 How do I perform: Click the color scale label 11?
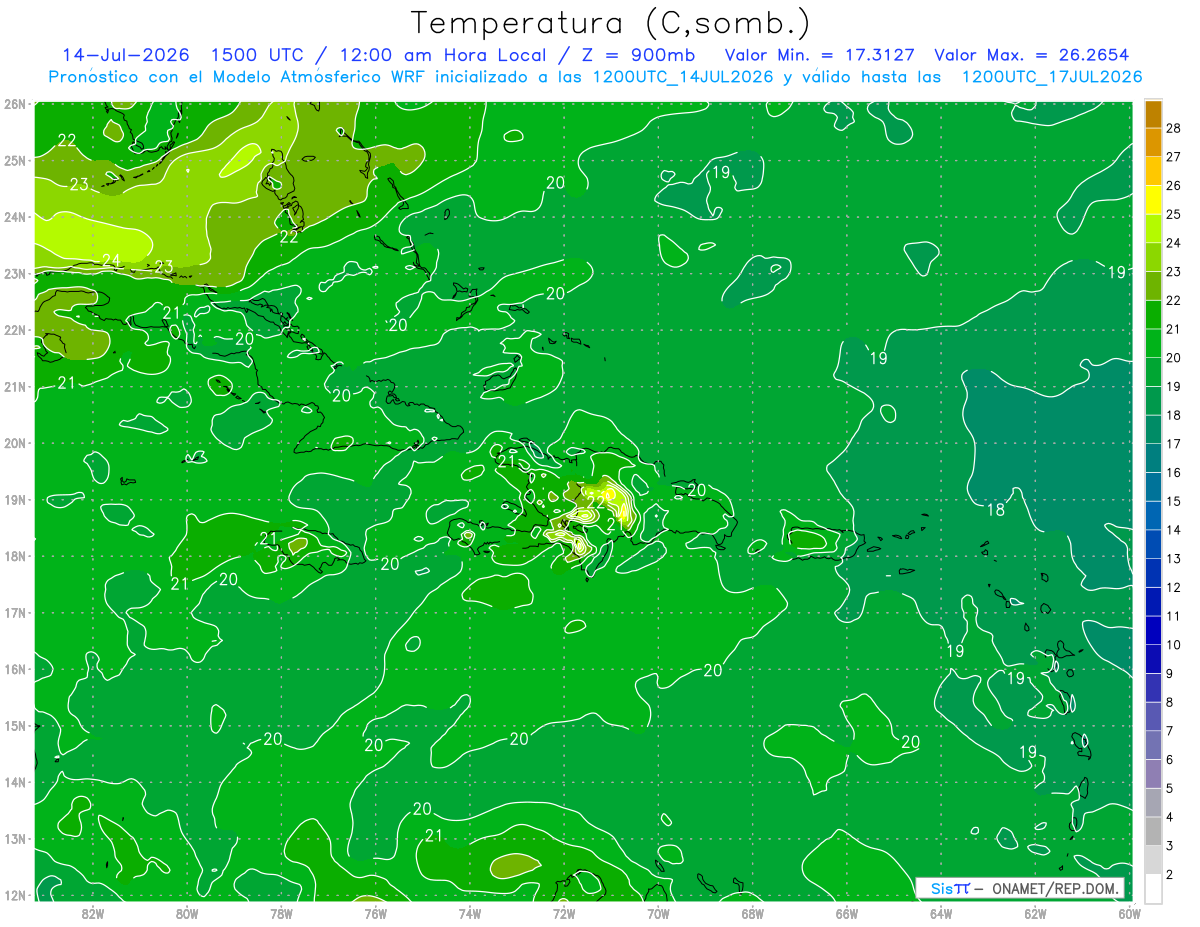click(1173, 616)
